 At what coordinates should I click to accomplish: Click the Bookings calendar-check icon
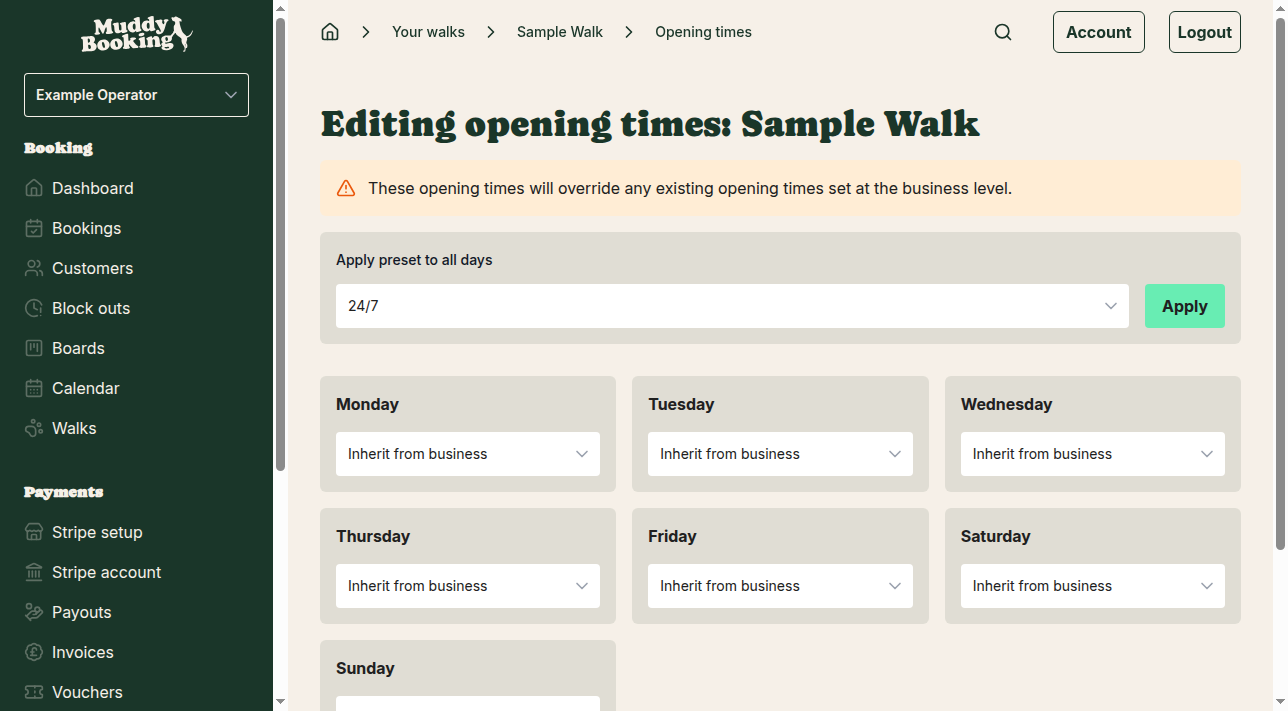[34, 228]
